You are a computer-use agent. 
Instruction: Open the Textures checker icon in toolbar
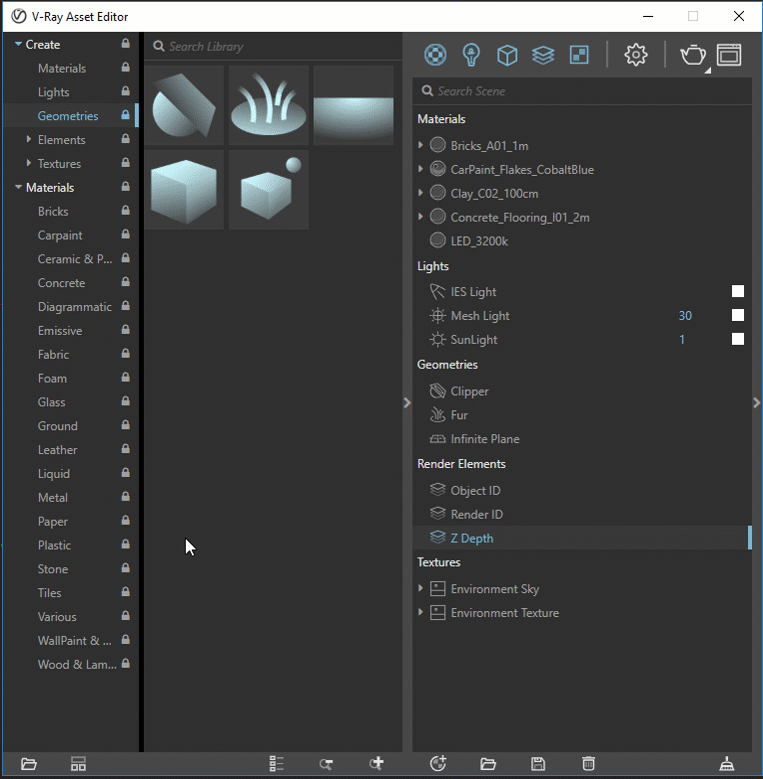(x=579, y=55)
